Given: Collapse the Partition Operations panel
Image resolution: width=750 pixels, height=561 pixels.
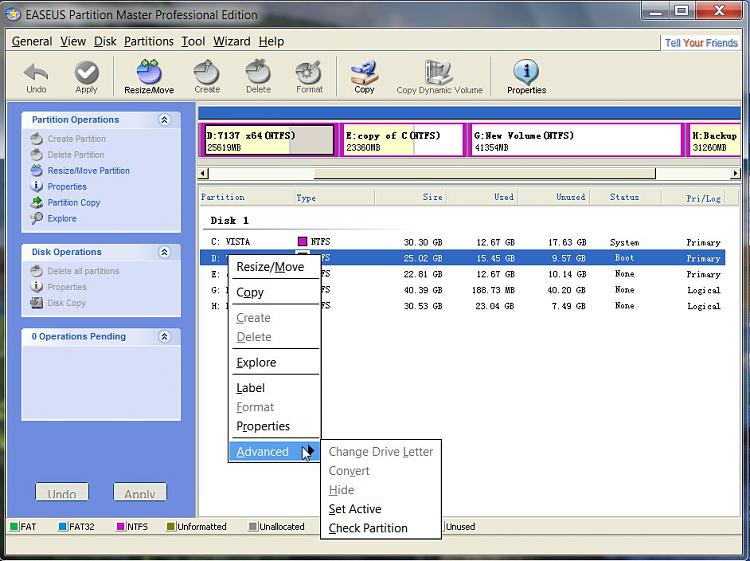Looking at the screenshot, I should (164, 120).
